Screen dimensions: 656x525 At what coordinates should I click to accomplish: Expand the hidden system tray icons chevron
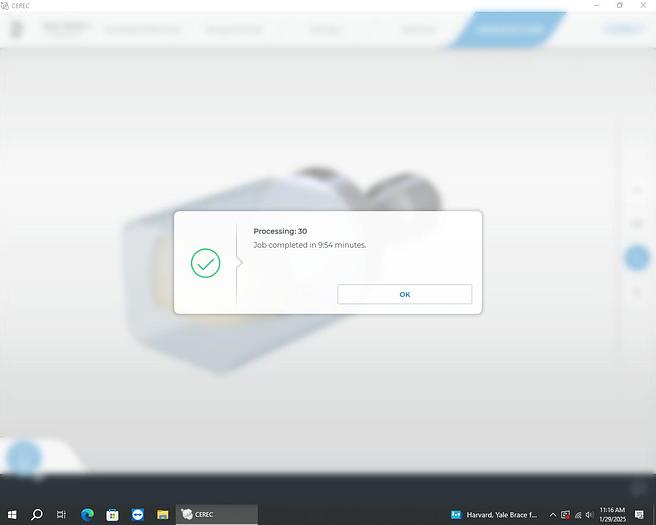[x=553, y=514]
